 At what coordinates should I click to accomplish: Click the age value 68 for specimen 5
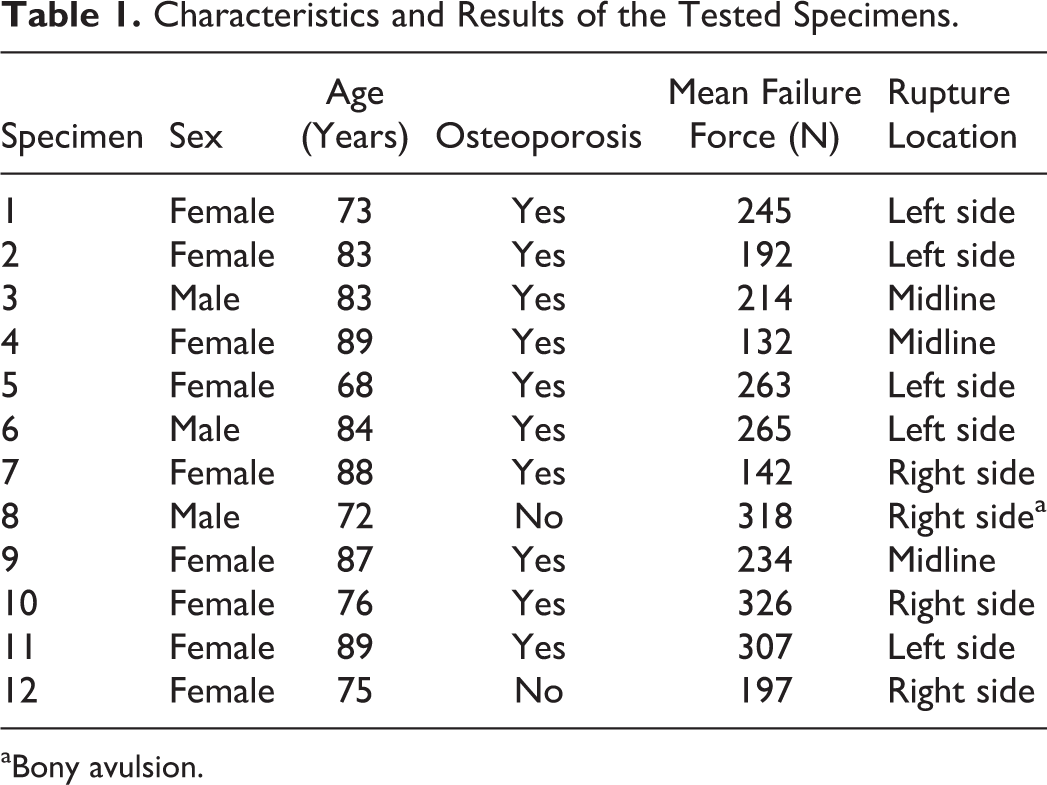pyautogui.click(x=355, y=386)
